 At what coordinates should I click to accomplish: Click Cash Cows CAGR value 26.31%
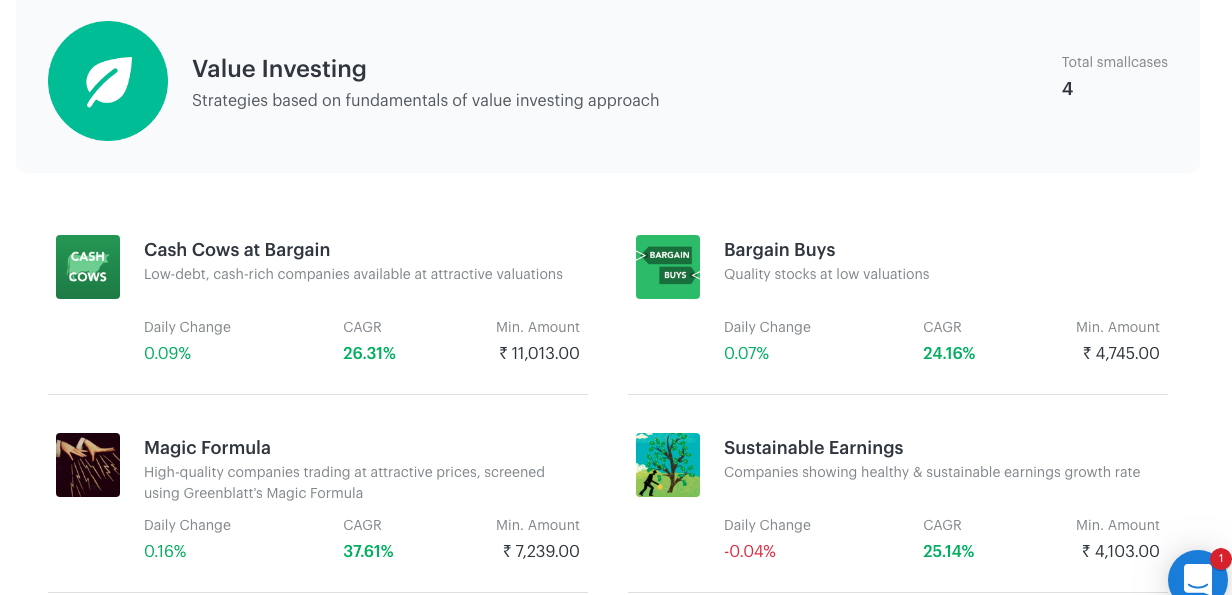tap(369, 353)
